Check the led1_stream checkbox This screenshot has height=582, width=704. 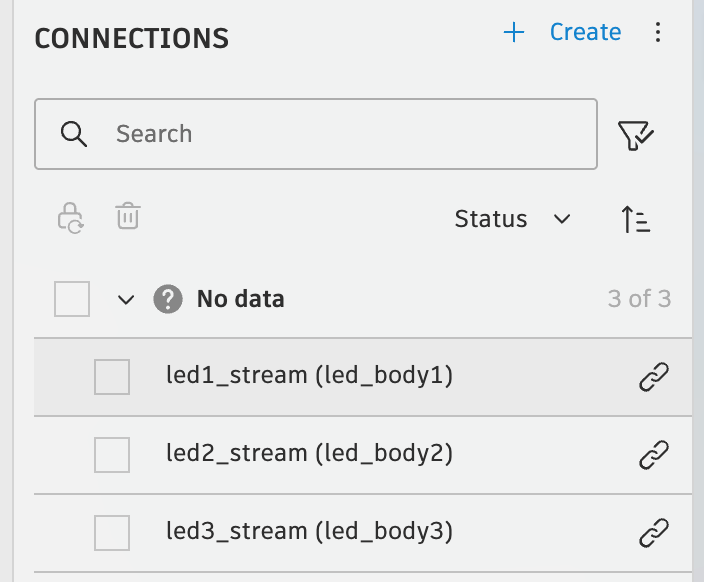(112, 377)
